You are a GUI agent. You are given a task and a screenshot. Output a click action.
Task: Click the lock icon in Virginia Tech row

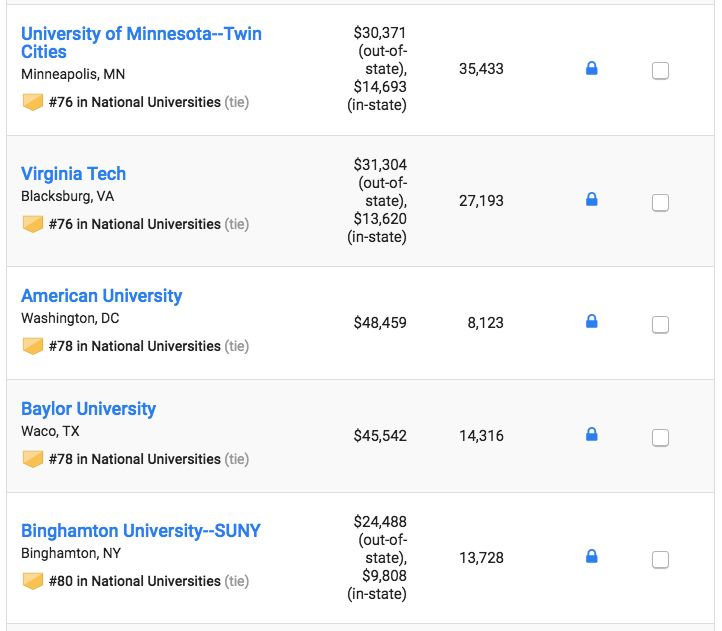click(591, 200)
